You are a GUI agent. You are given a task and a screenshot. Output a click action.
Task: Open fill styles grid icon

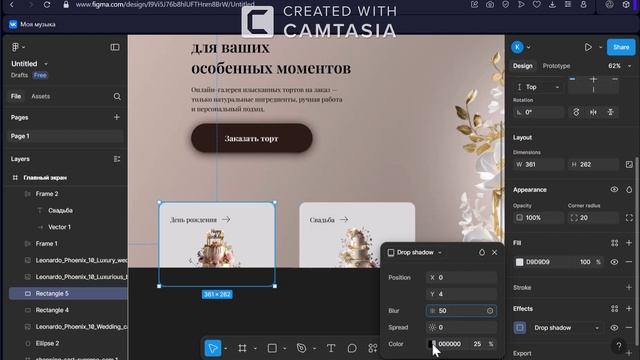tap(615, 243)
